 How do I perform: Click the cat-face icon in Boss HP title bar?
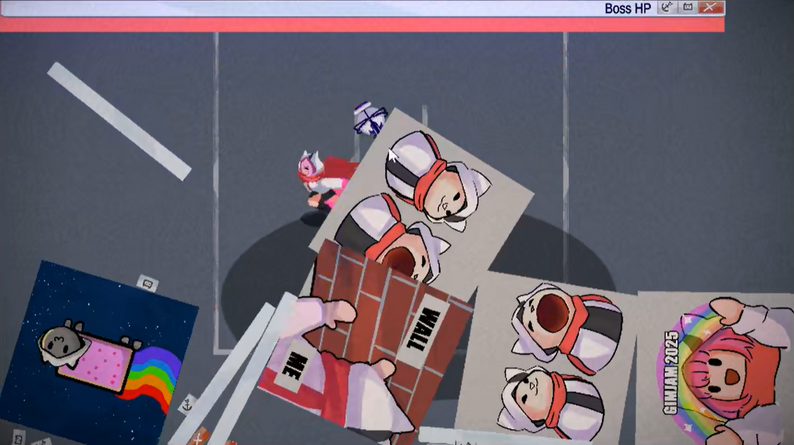point(688,7)
